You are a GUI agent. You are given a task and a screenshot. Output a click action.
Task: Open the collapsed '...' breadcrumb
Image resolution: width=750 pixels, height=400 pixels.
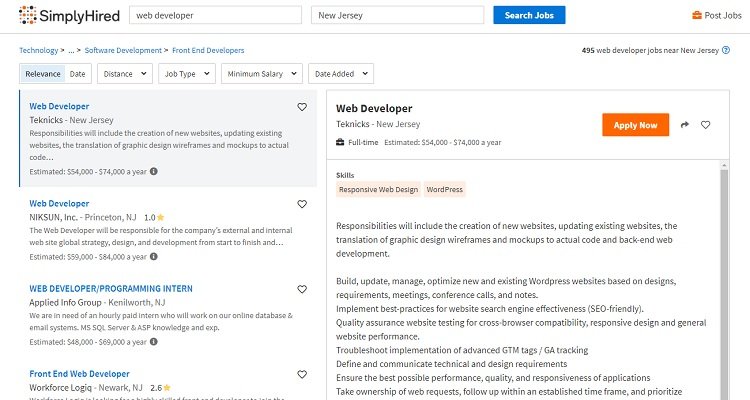click(x=71, y=50)
